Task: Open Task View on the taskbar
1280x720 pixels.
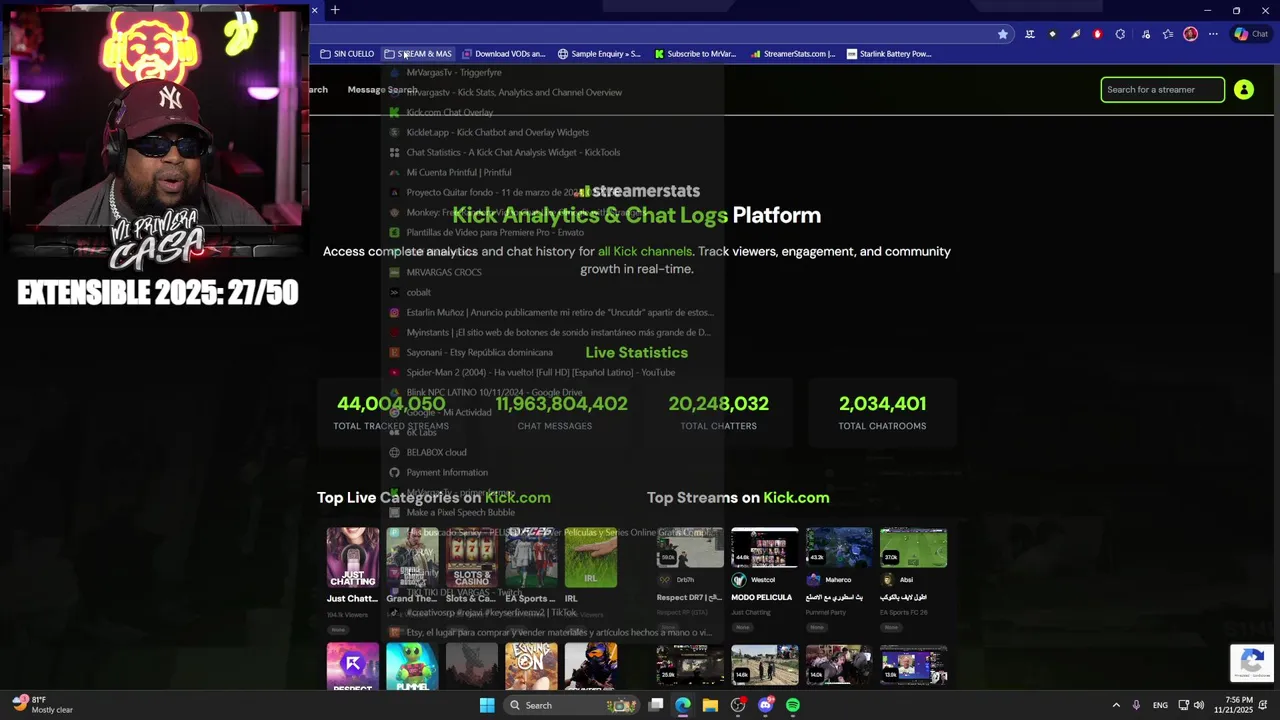Action: tap(656, 705)
